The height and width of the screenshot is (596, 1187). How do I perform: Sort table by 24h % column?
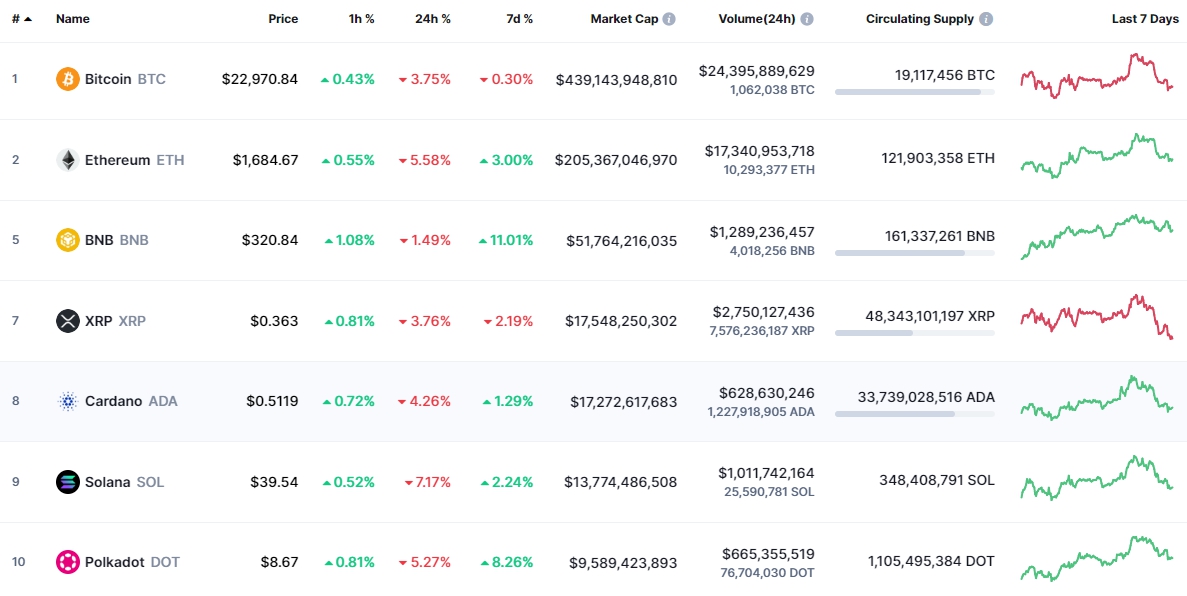tap(433, 19)
